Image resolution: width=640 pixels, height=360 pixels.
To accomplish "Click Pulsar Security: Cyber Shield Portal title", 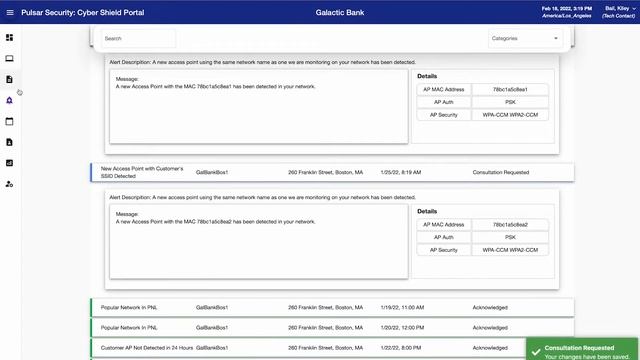I will 83,13.
